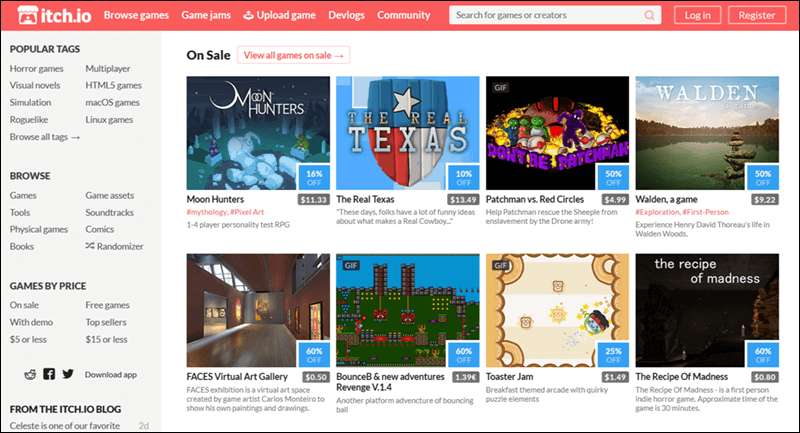The height and width of the screenshot is (433, 800).
Task: Open the Toaster Jam thumbnail
Action: pos(557,311)
